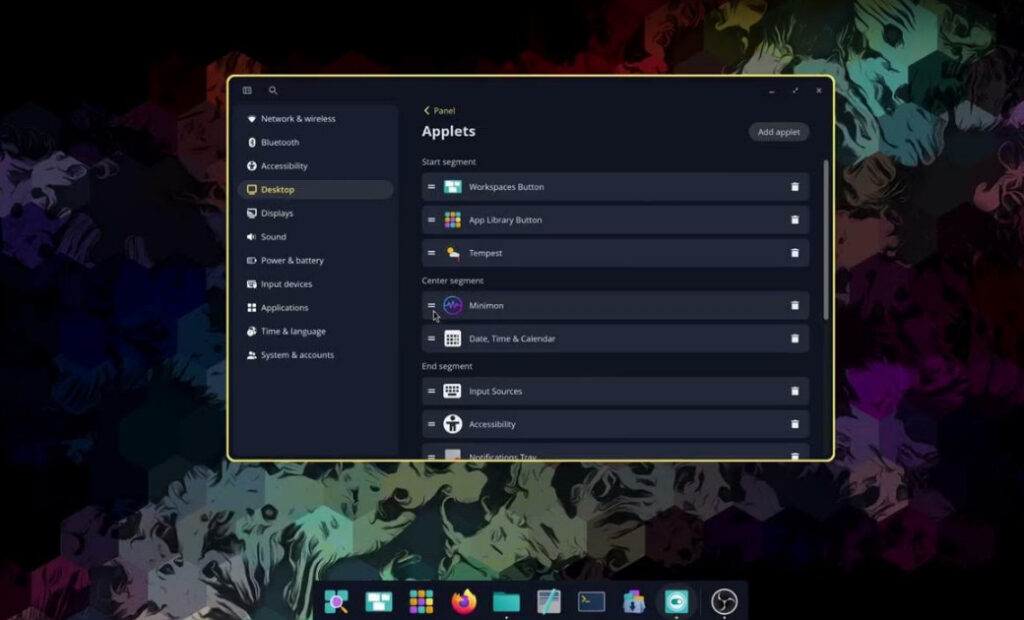Remove the Input Sources applet via trash icon
This screenshot has width=1024, height=620.
coord(795,391)
